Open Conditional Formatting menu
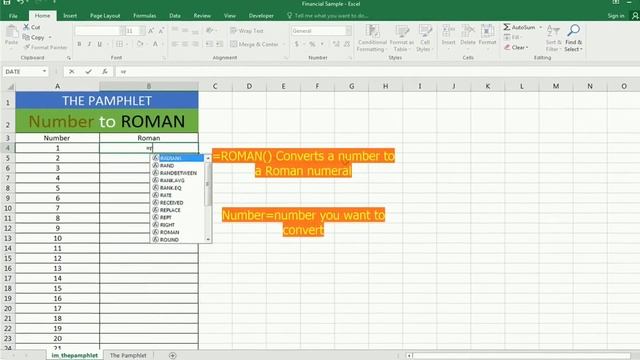The height and width of the screenshot is (360, 640). pyautogui.click(x=372, y=38)
